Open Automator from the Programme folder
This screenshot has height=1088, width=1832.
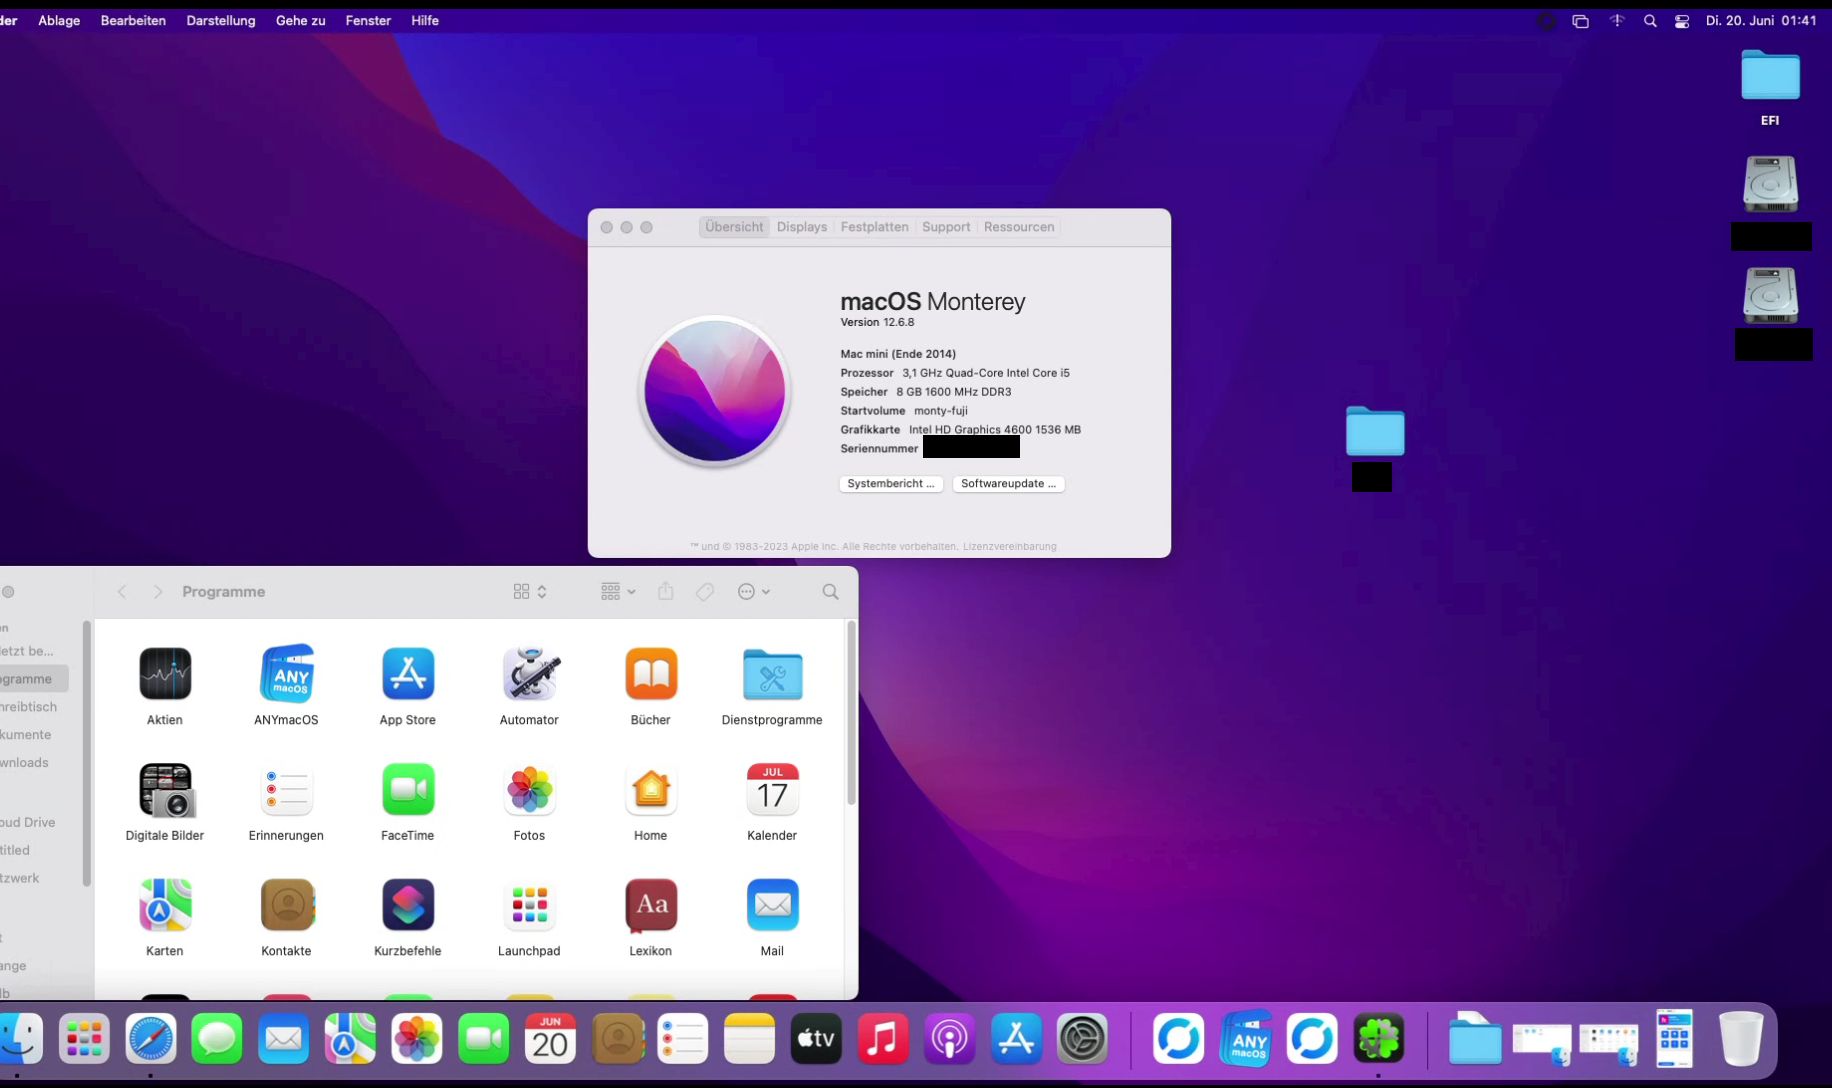(x=529, y=674)
